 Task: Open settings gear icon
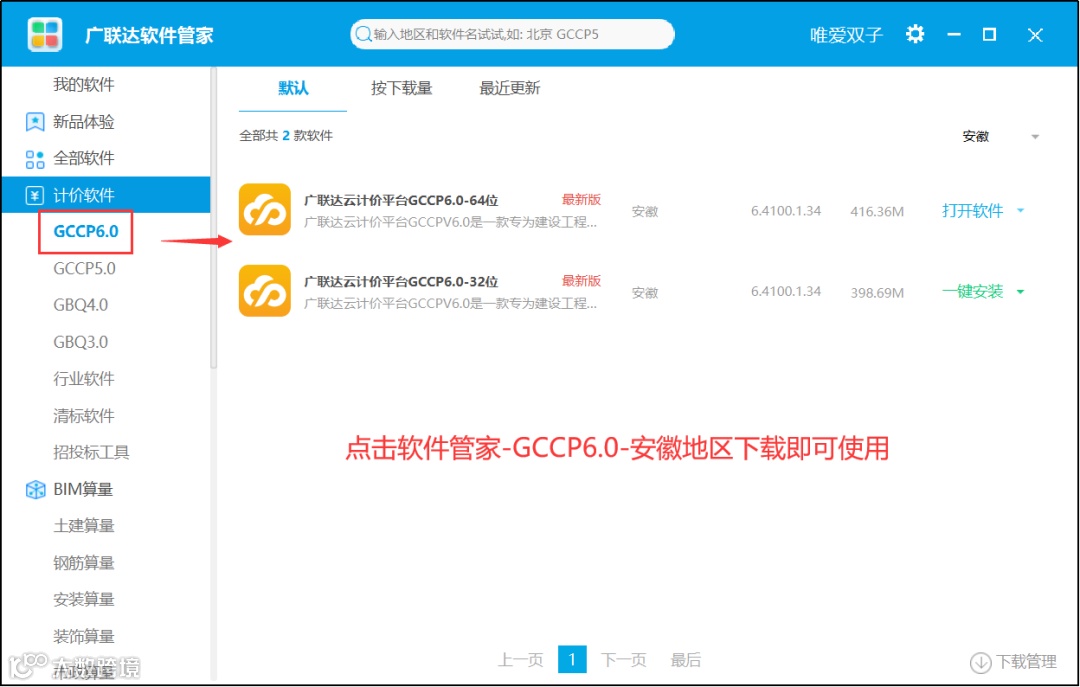(x=915, y=34)
